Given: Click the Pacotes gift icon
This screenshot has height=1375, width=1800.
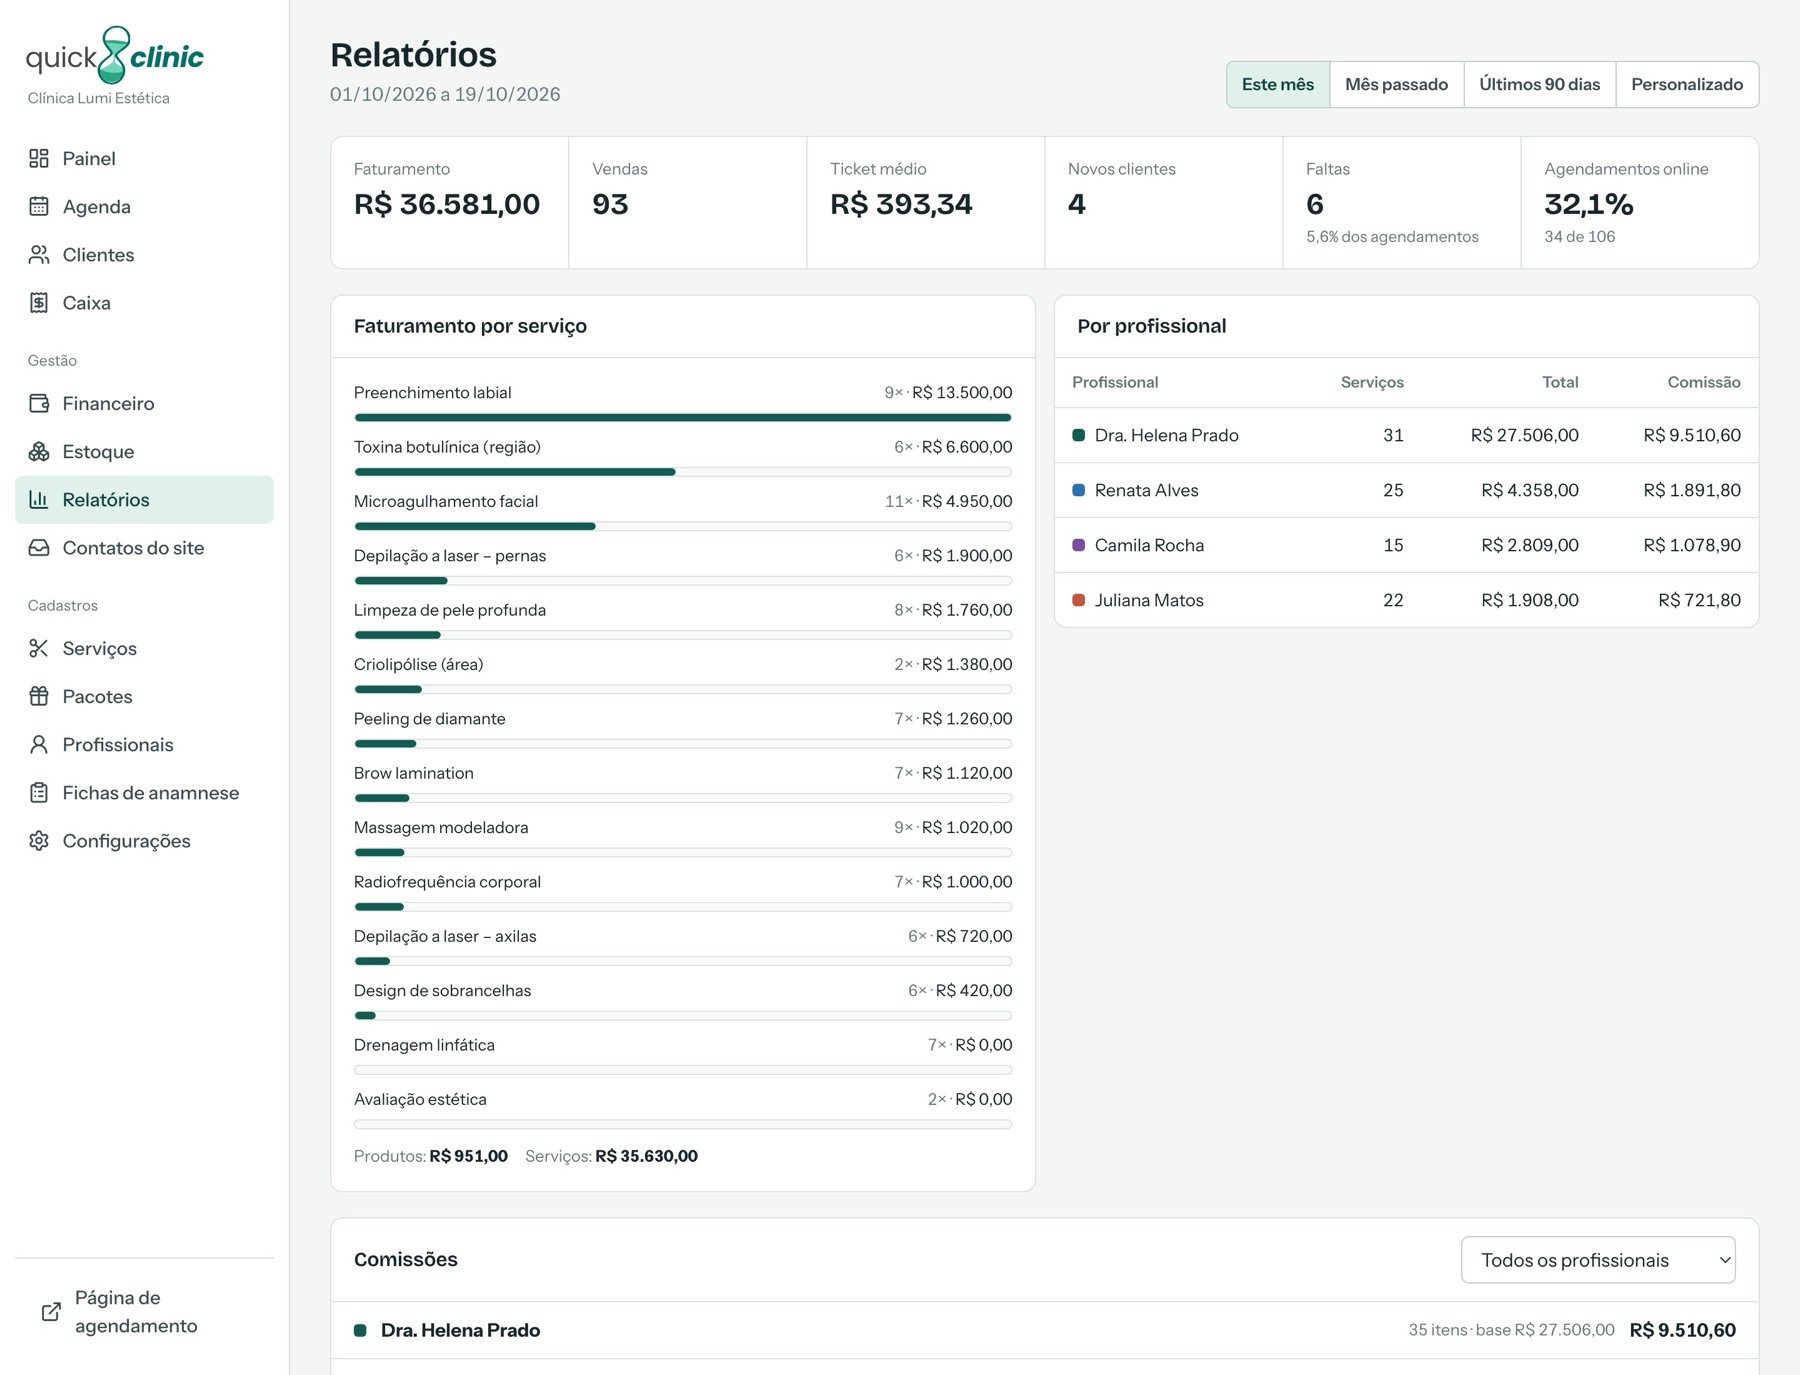Looking at the screenshot, I should click(39, 696).
